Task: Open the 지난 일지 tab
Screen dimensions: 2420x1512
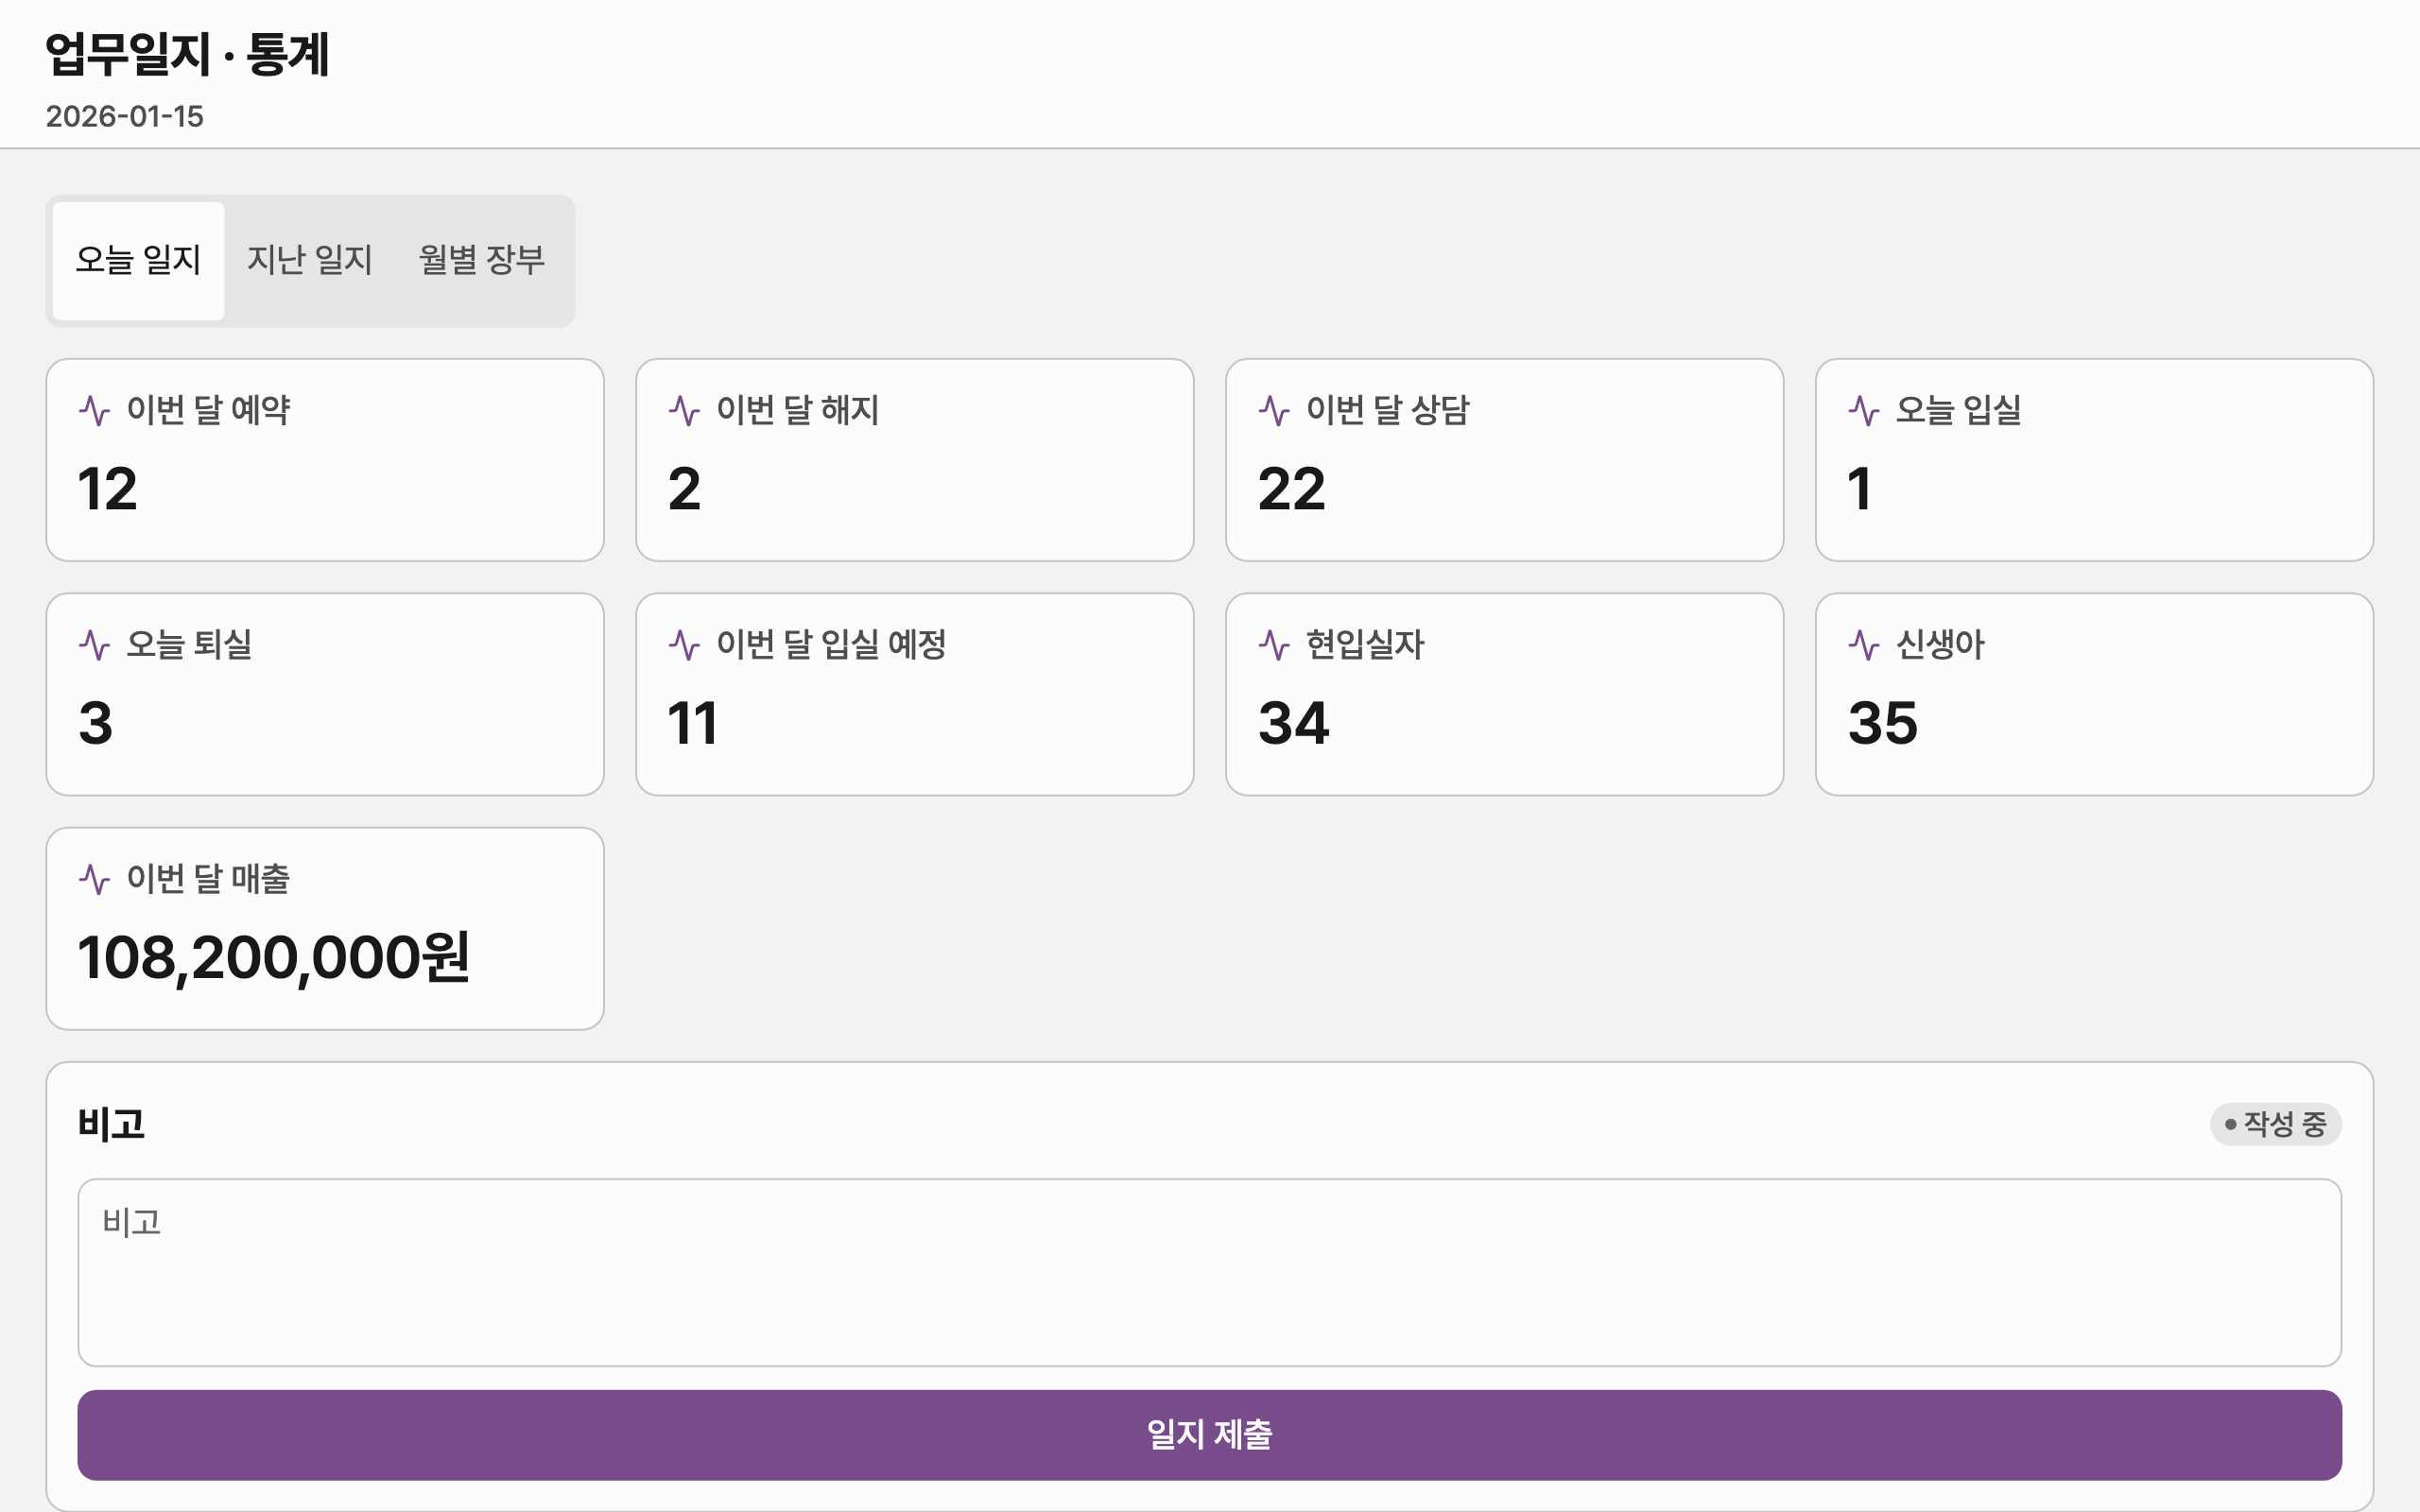Action: 310,261
